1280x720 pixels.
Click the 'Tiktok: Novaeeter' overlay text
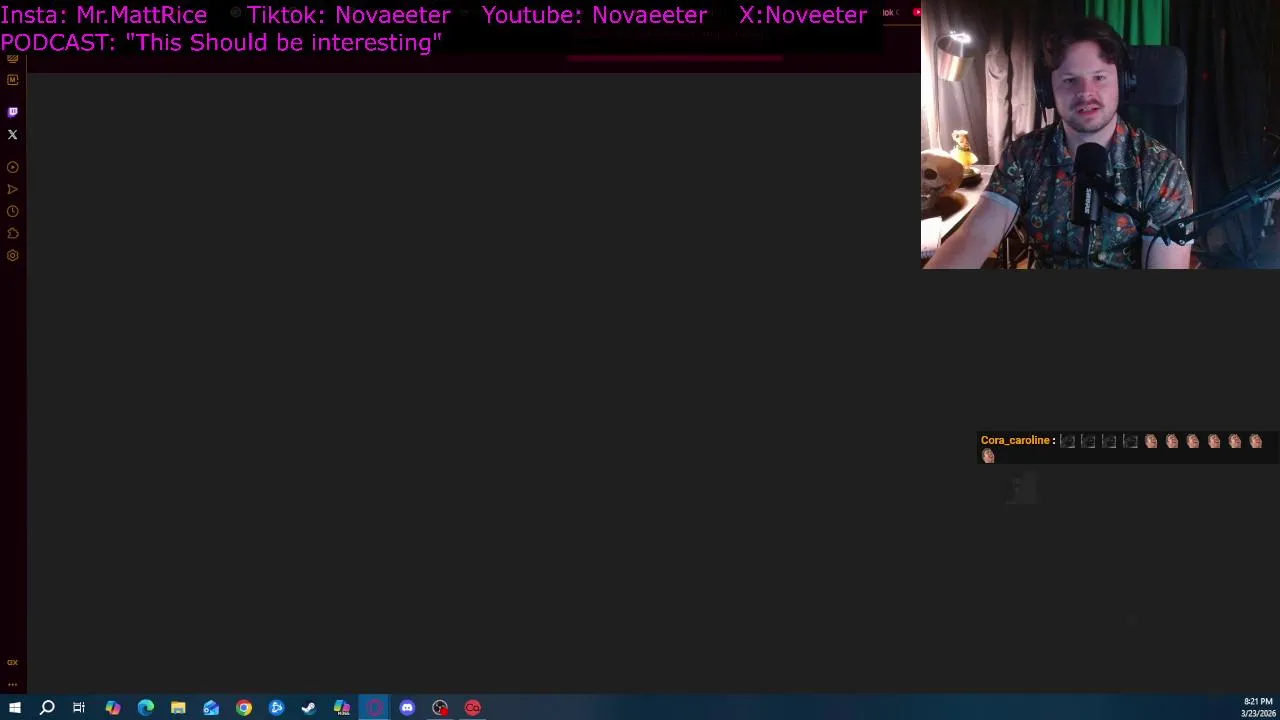(348, 15)
